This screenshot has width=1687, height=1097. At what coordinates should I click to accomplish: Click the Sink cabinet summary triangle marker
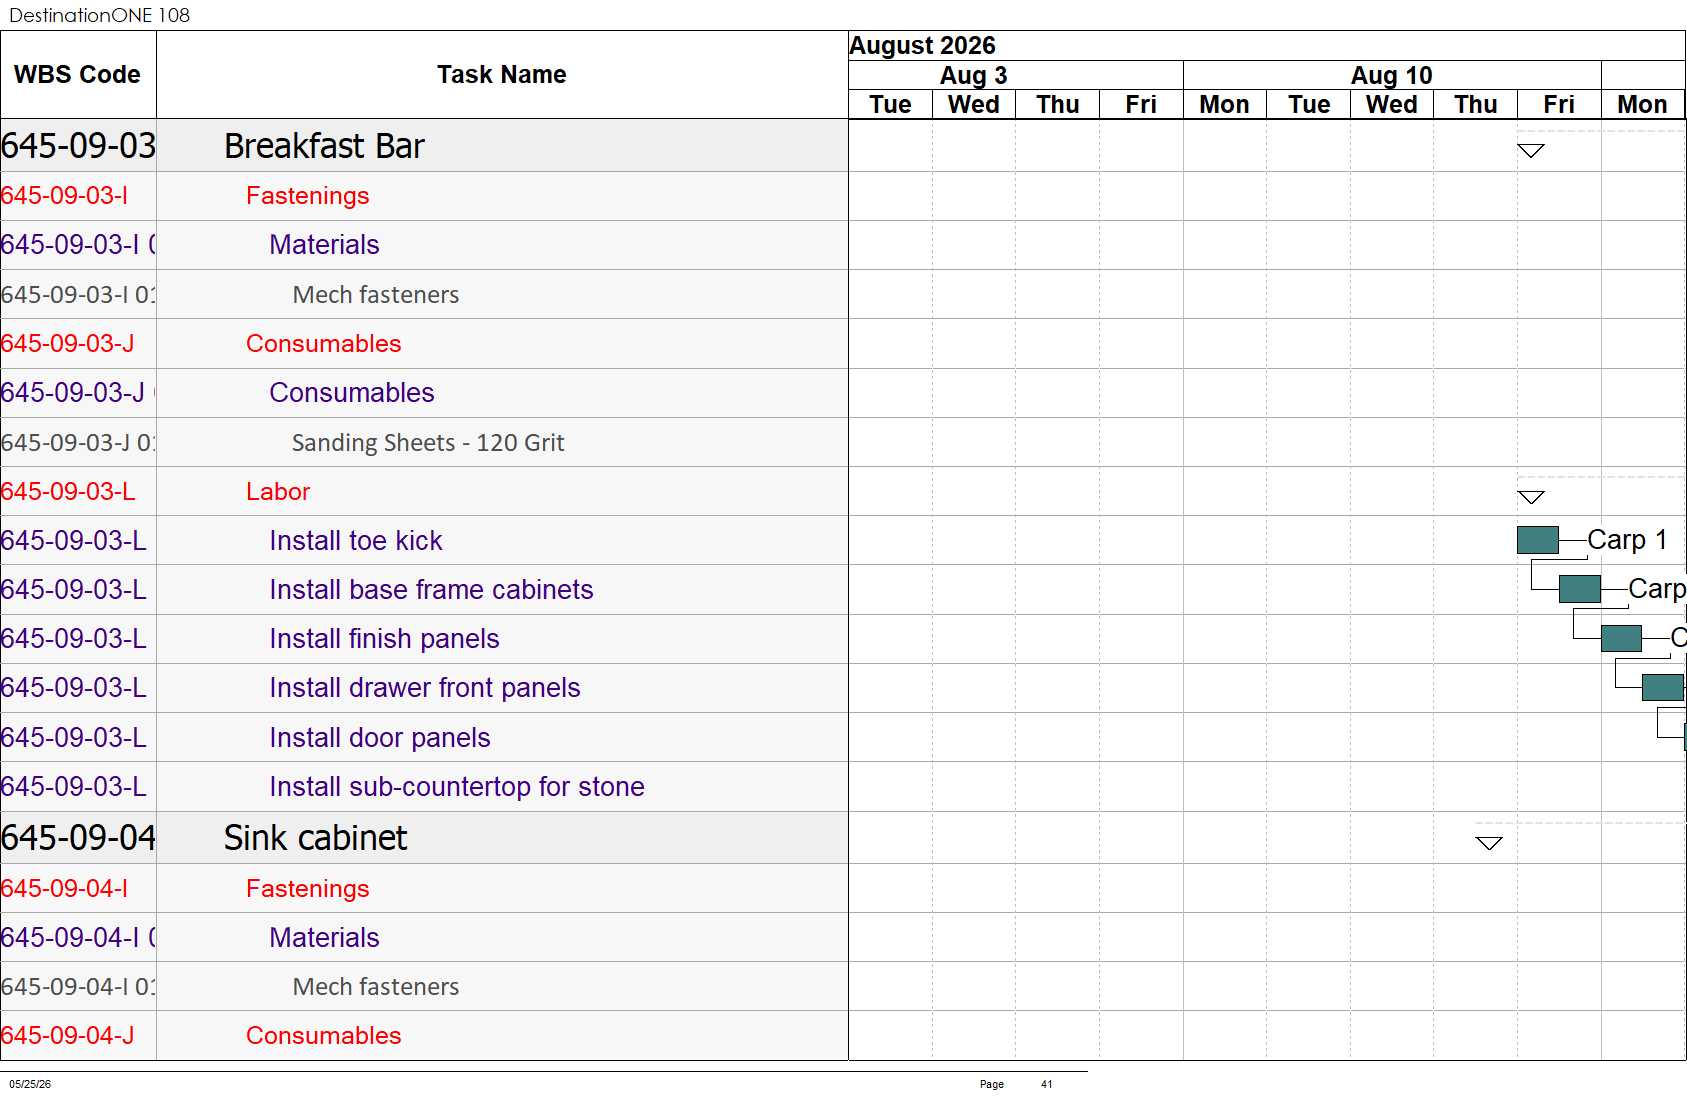click(1489, 843)
